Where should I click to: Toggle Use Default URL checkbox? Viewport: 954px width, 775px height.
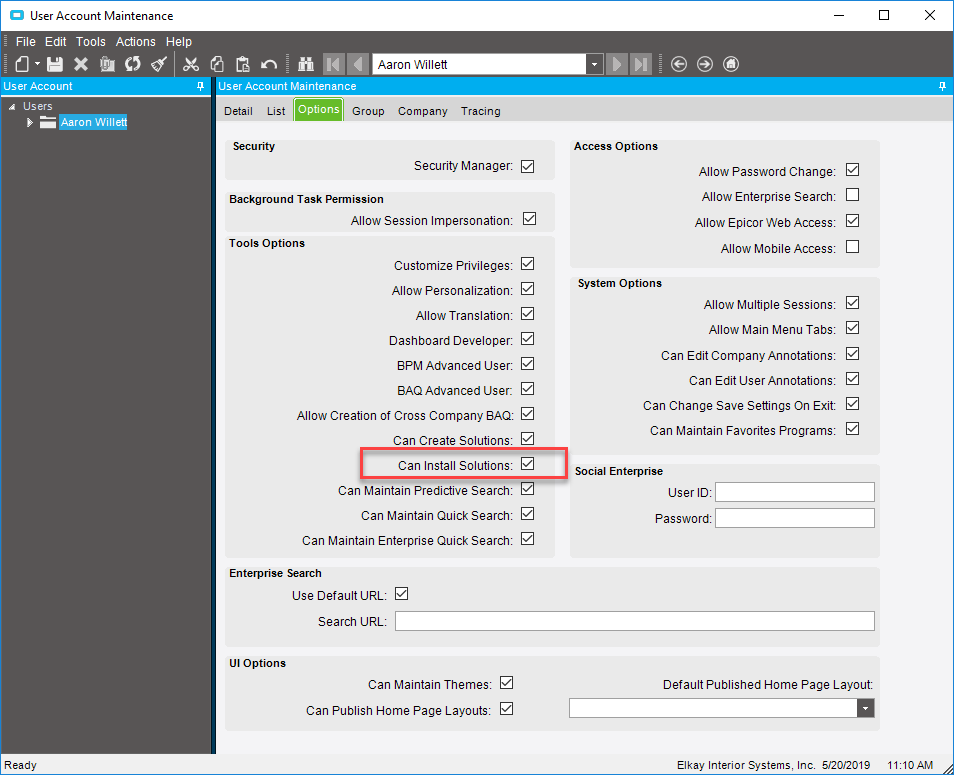[x=402, y=594]
